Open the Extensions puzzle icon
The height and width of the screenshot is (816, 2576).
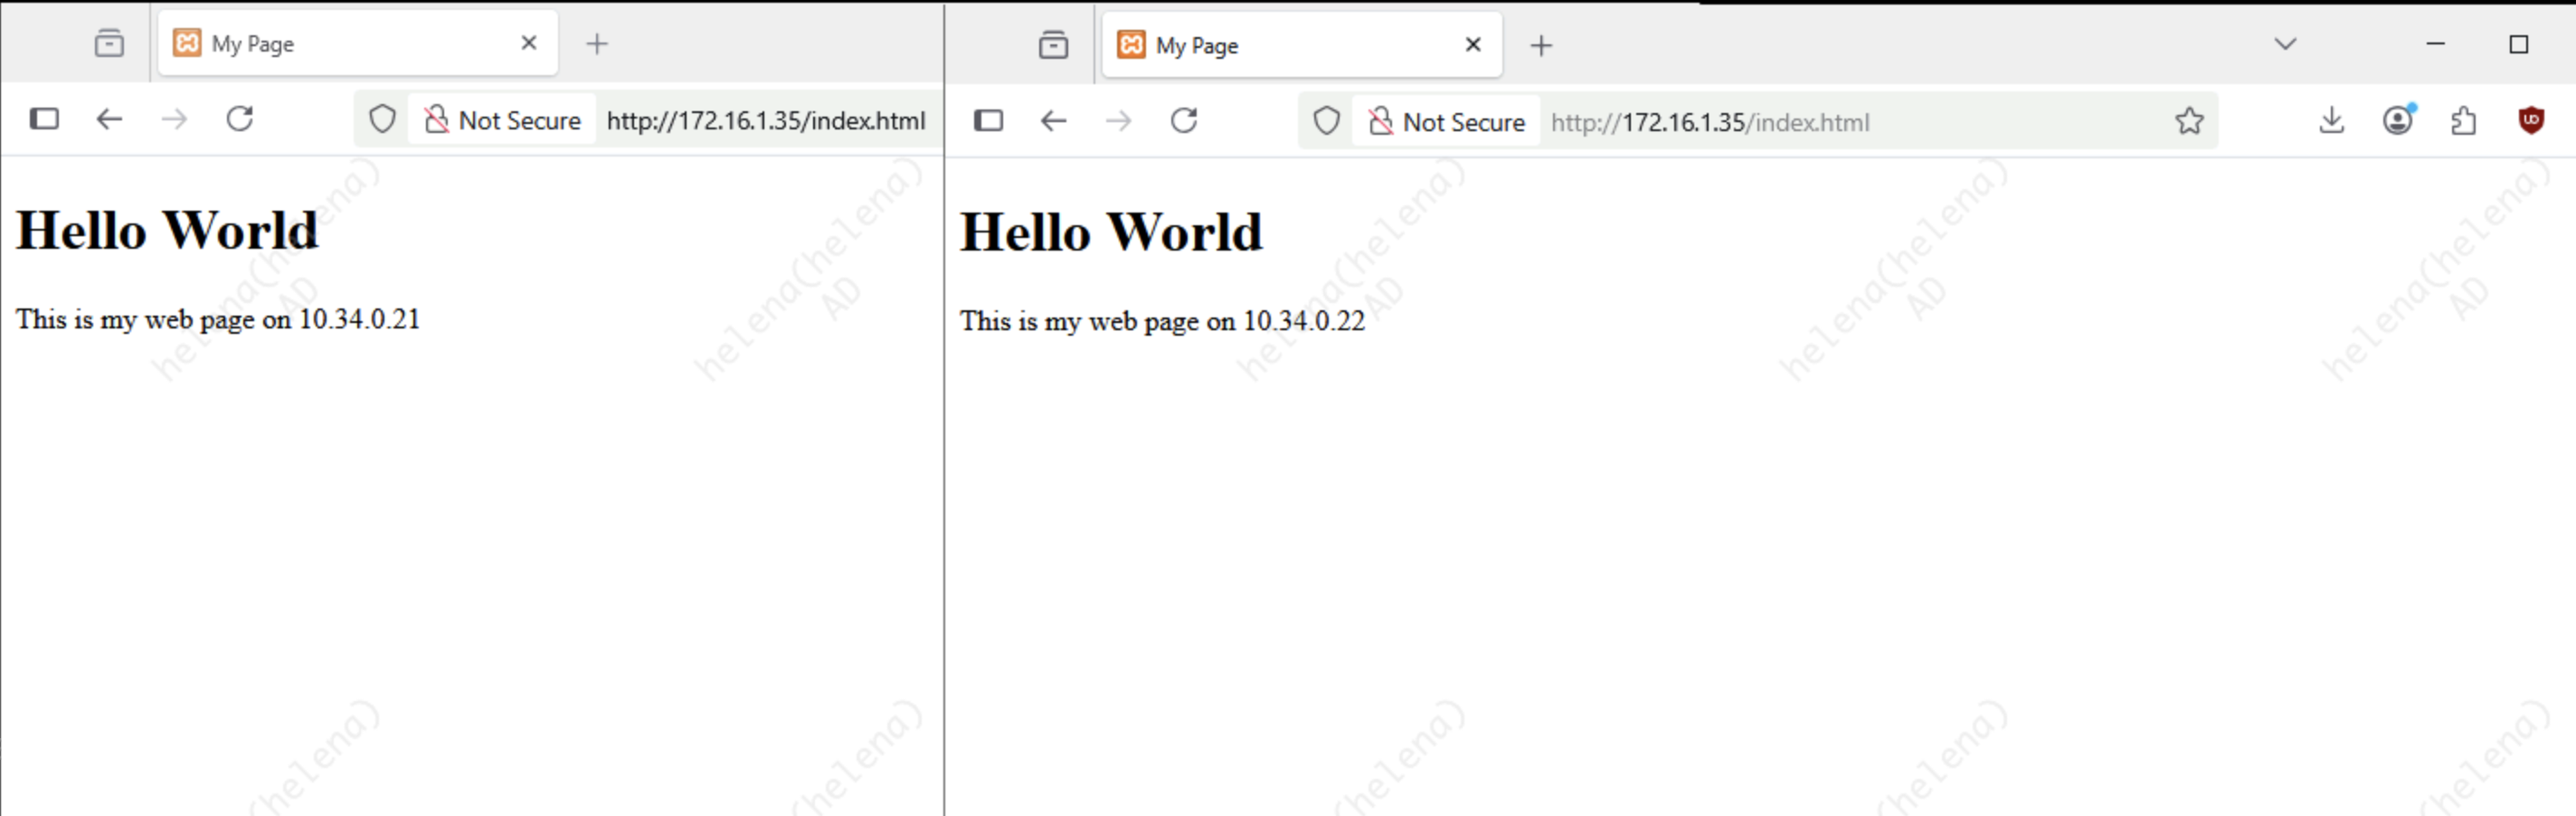[x=2464, y=121]
